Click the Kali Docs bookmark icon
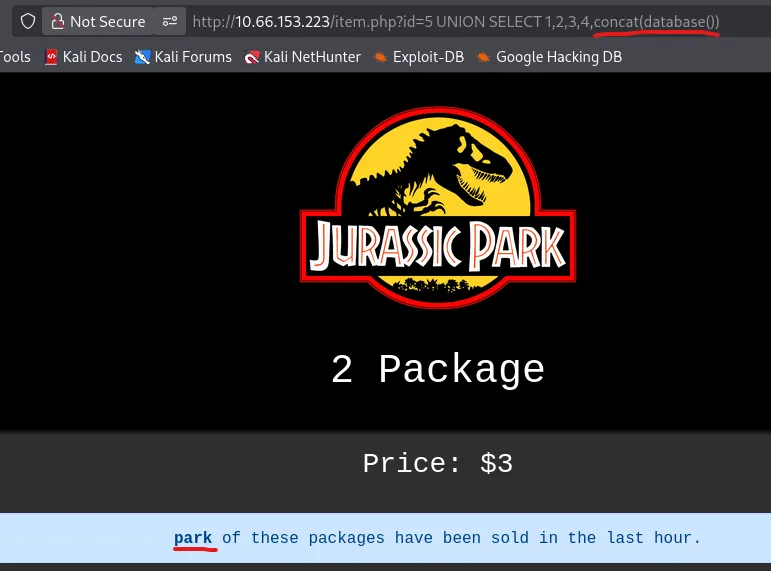This screenshot has width=771, height=571. [x=51, y=57]
